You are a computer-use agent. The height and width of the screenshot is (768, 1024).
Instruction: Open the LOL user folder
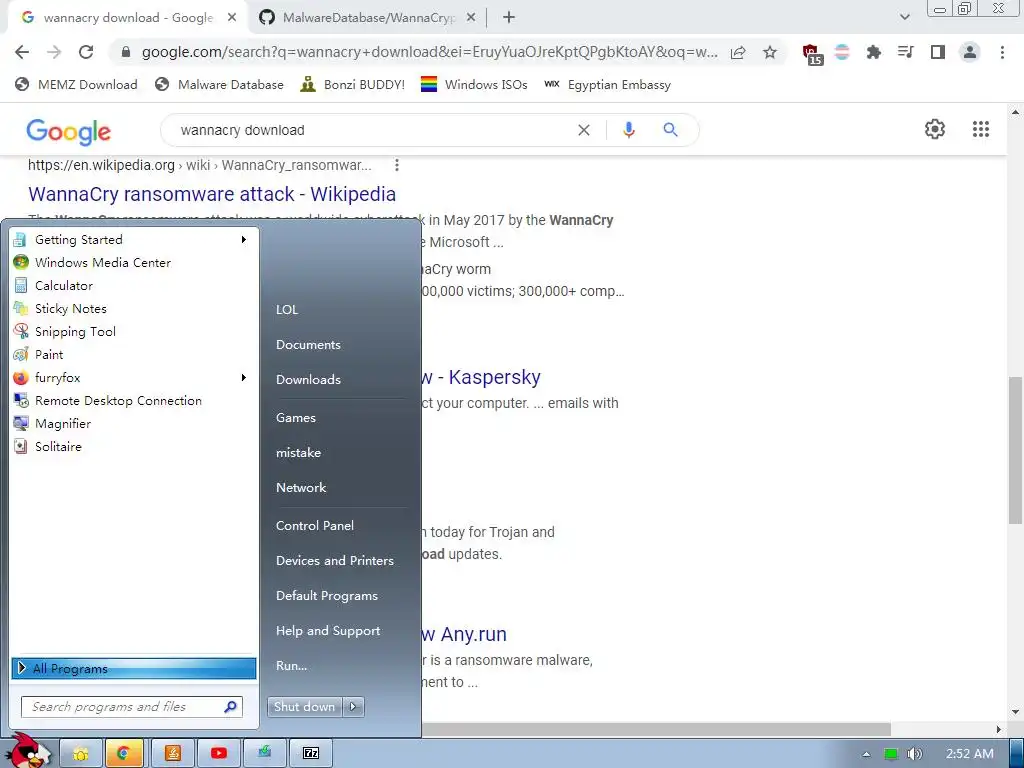(x=287, y=310)
